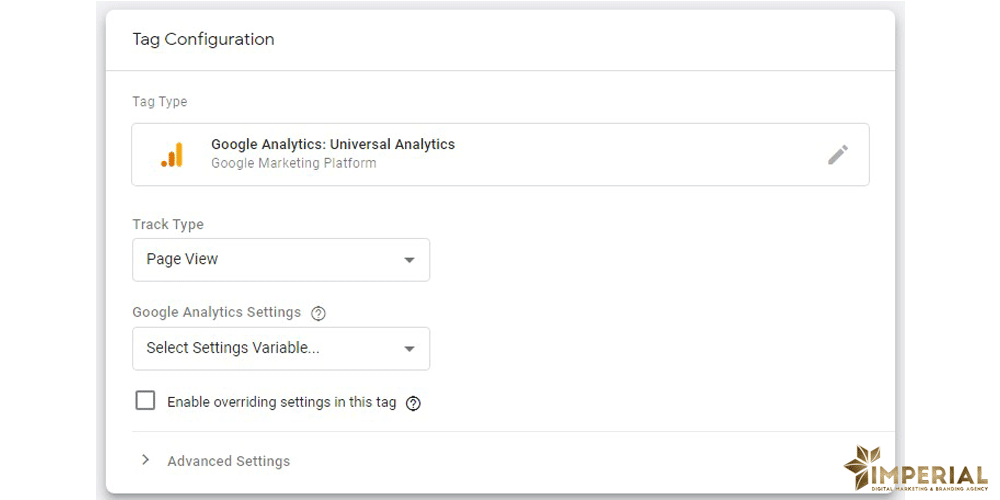Open the Select Settings Variable dropdown
Viewport: 1000px width, 500px height.
pyautogui.click(x=280, y=348)
